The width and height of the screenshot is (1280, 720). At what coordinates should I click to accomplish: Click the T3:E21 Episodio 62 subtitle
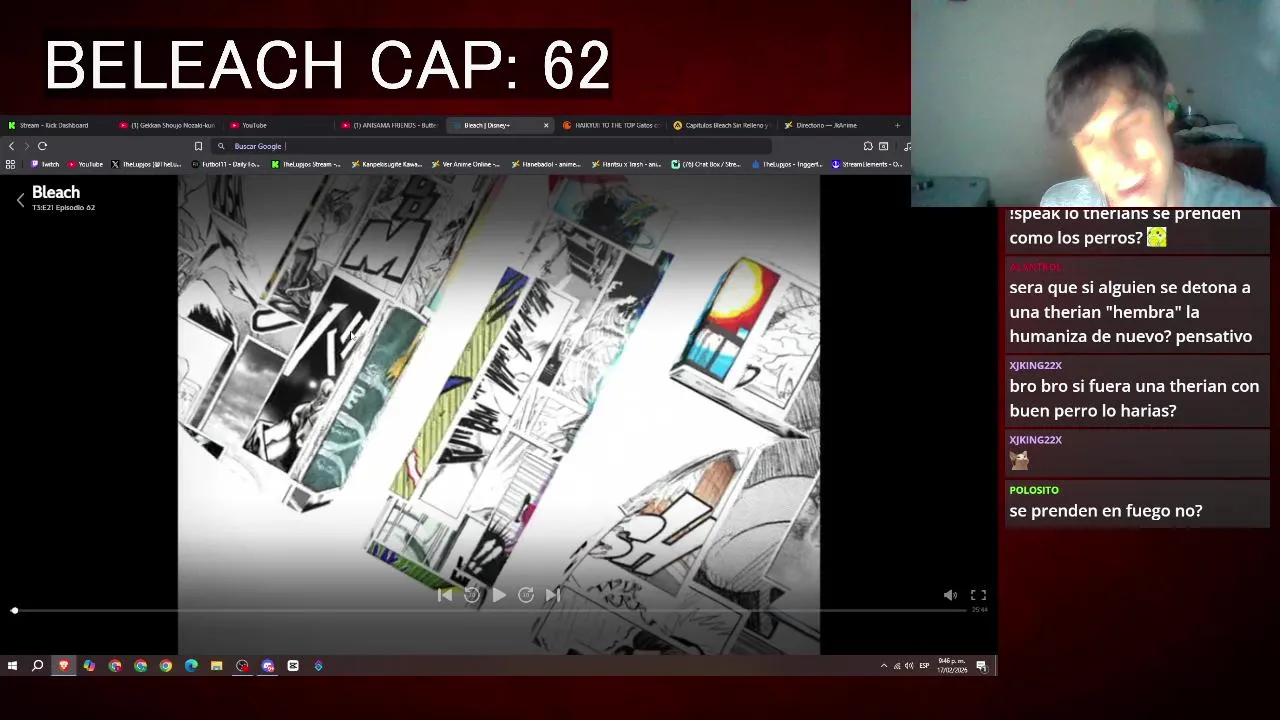pos(63,208)
